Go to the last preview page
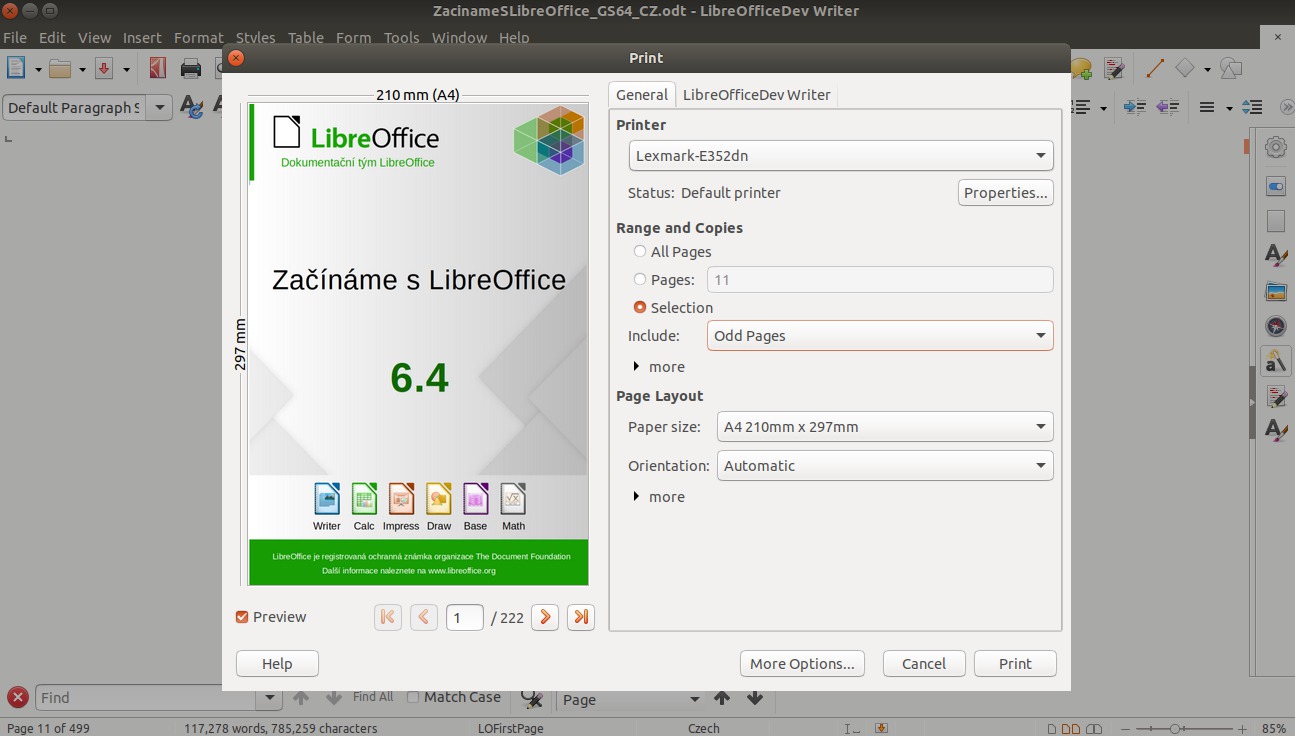Screen dimensions: 1295x736 581,617
